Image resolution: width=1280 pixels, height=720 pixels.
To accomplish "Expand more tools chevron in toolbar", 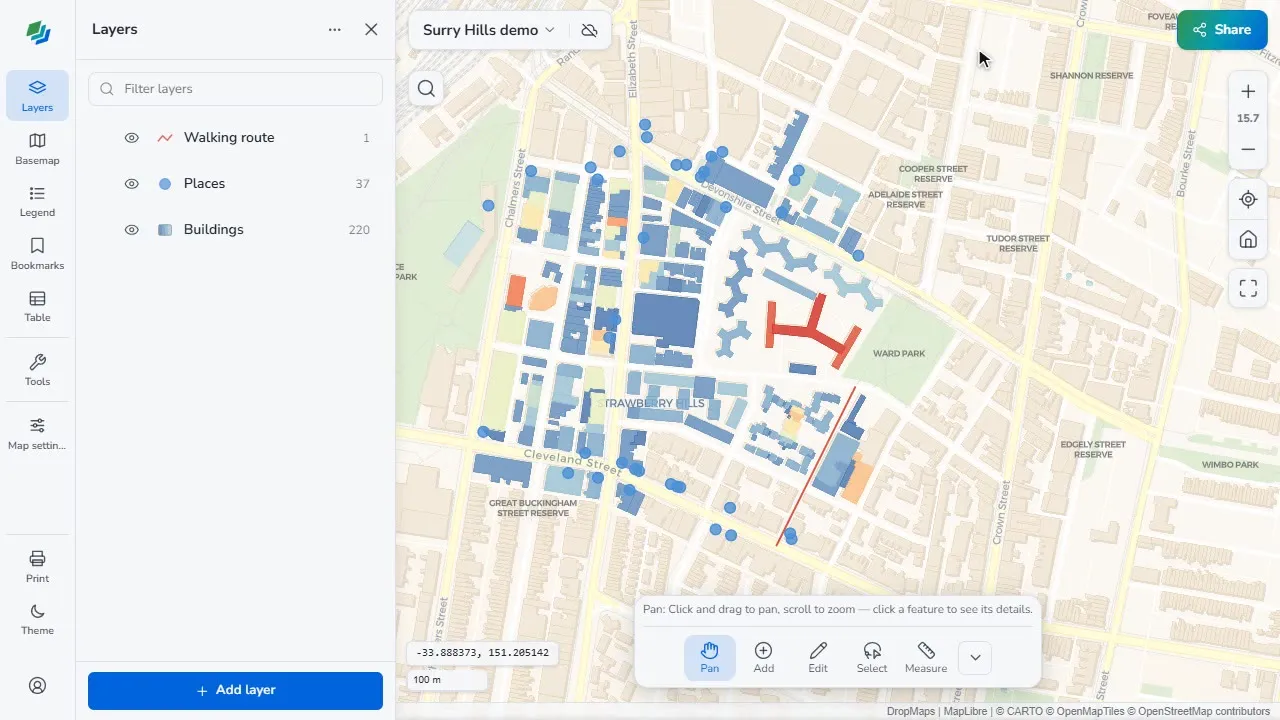I will pyautogui.click(x=975, y=657).
